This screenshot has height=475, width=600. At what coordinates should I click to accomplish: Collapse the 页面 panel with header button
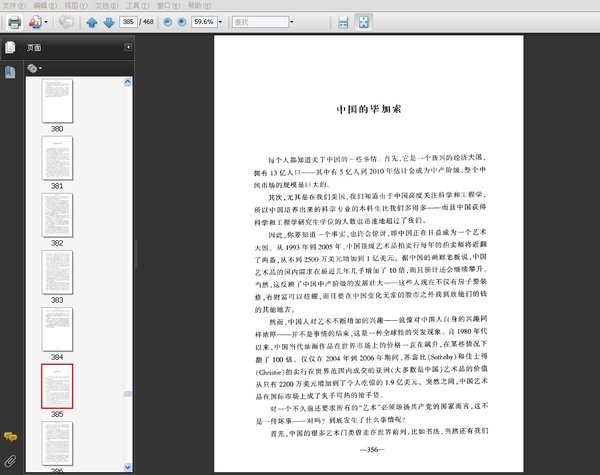(128, 47)
